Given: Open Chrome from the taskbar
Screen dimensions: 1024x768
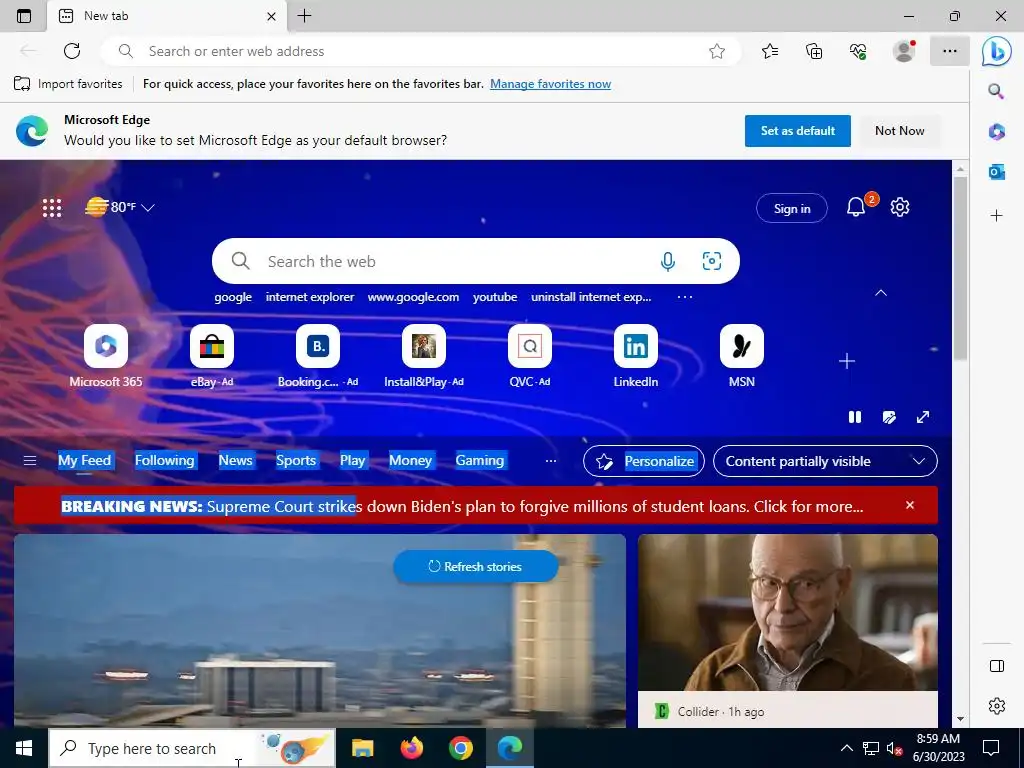Looking at the screenshot, I should point(460,748).
